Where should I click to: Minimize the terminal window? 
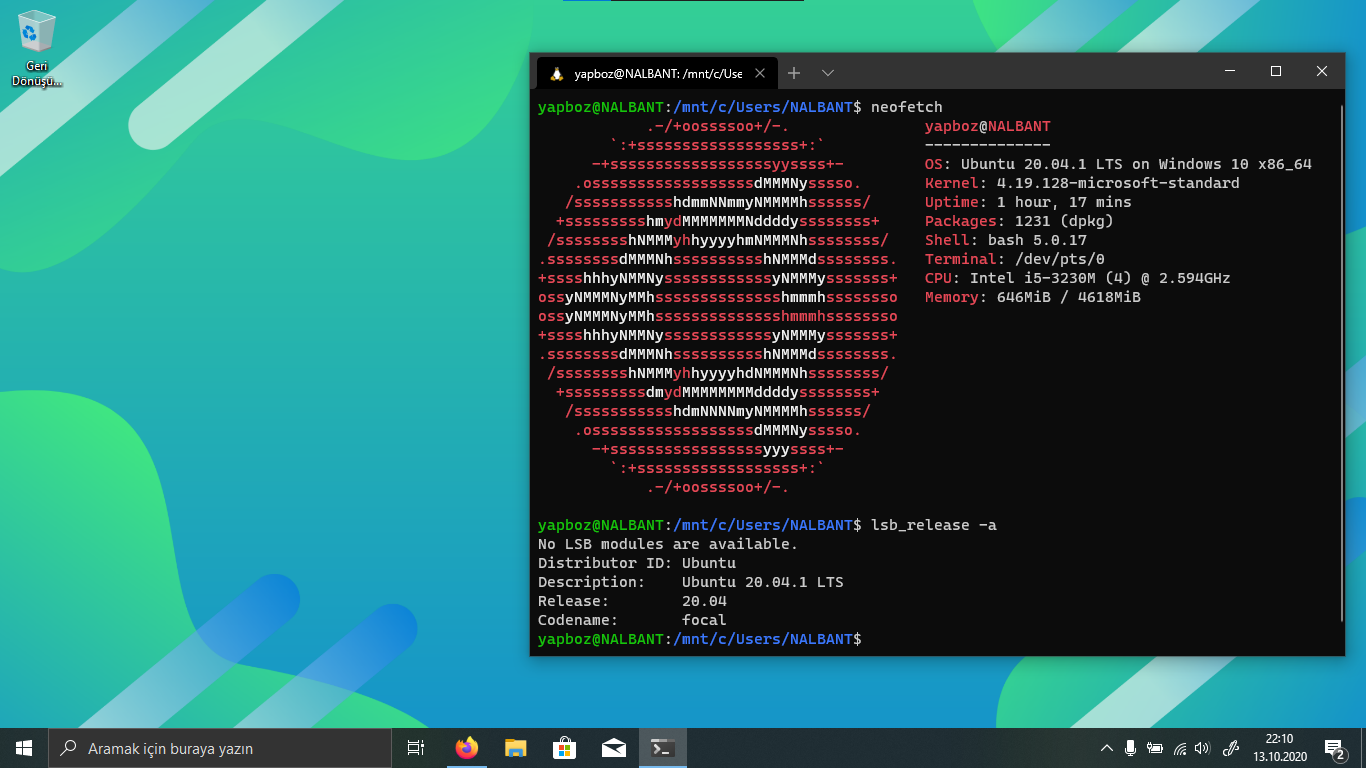[1230, 71]
